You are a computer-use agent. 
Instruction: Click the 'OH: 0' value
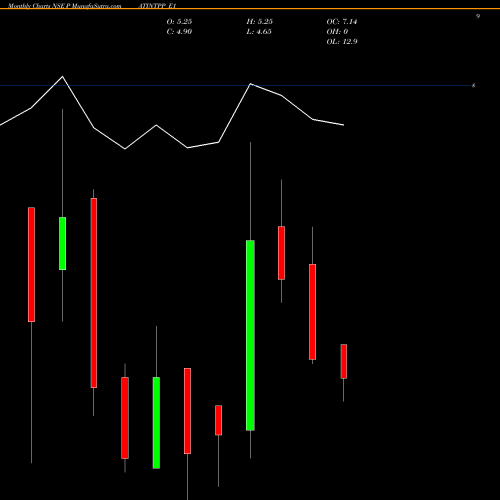(x=337, y=32)
